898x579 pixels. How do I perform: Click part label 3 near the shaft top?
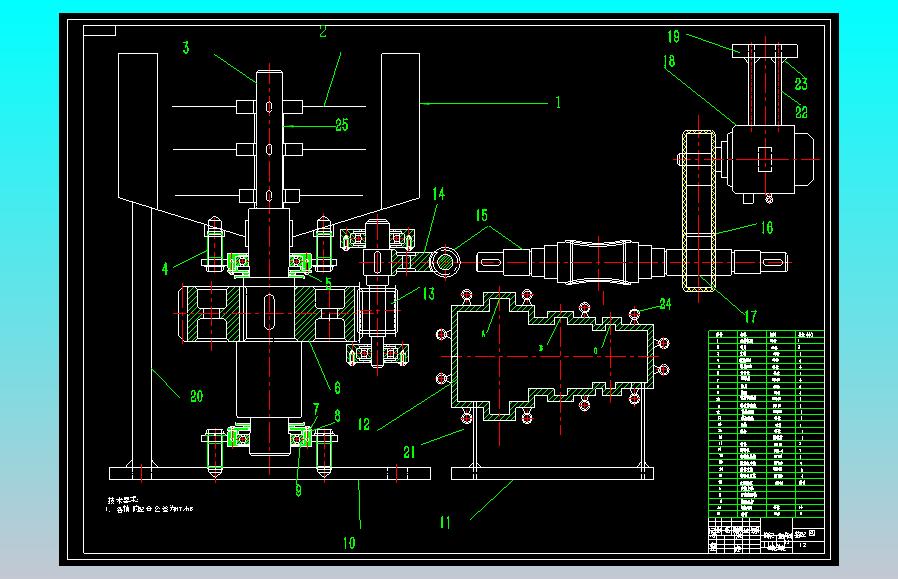tap(186, 48)
